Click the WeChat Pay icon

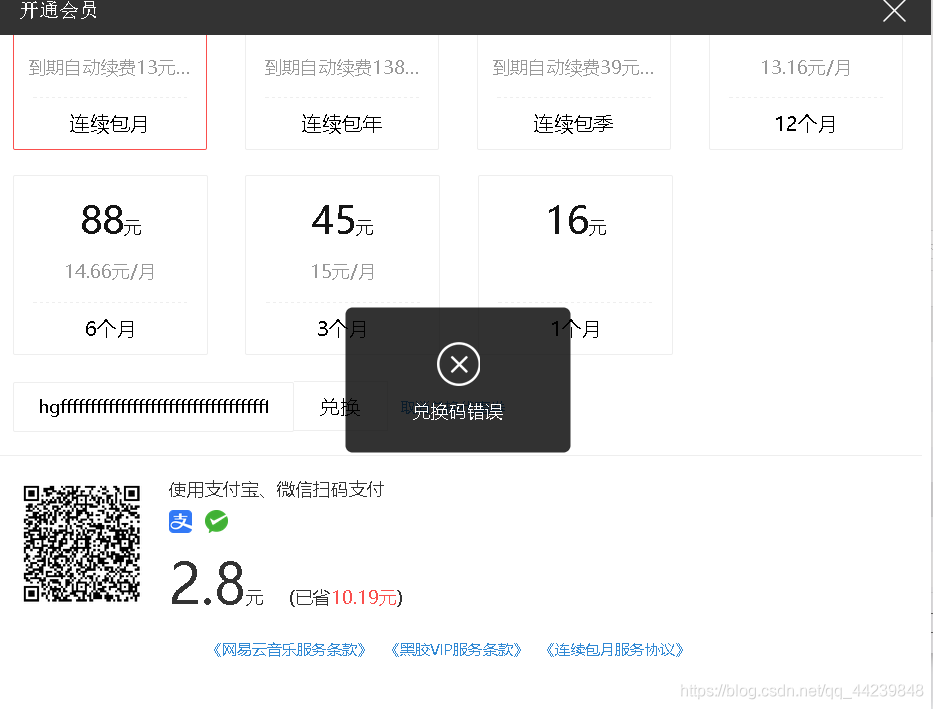217,522
